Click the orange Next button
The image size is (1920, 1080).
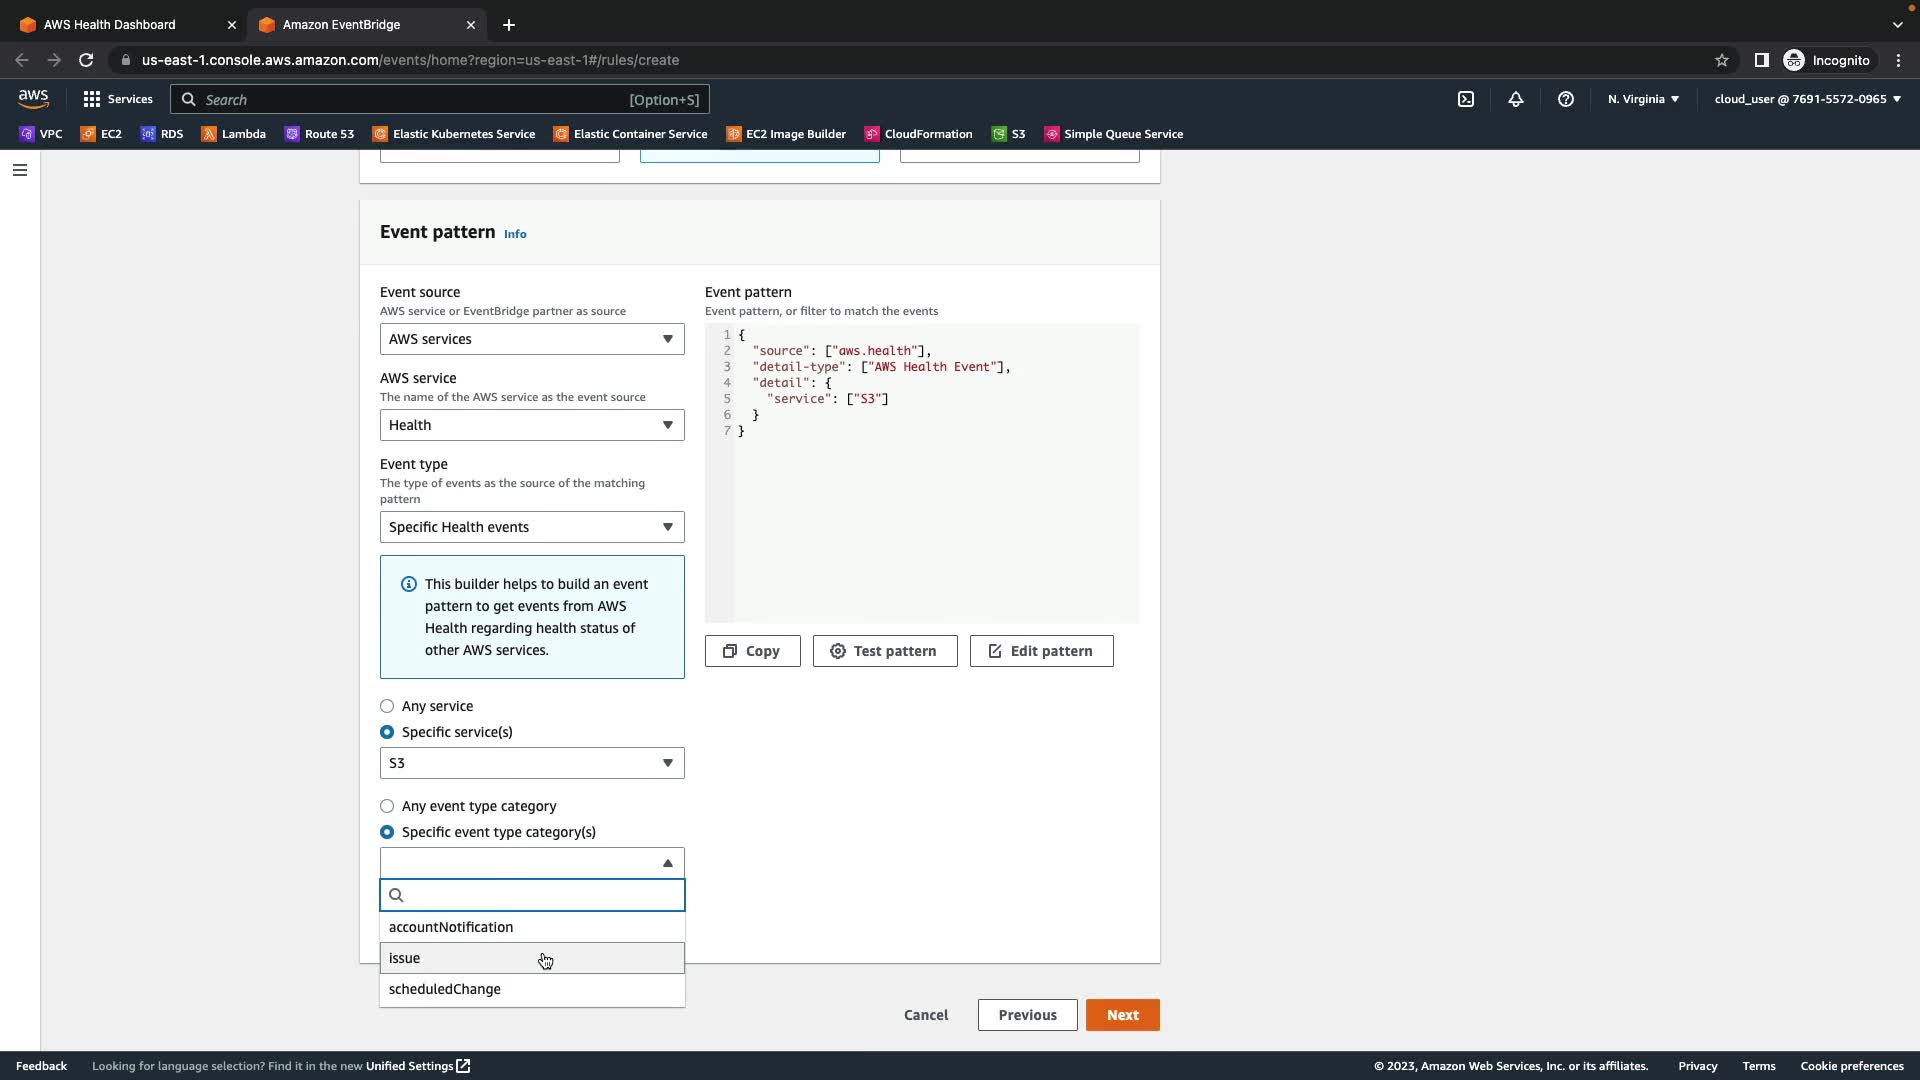tap(1122, 1015)
